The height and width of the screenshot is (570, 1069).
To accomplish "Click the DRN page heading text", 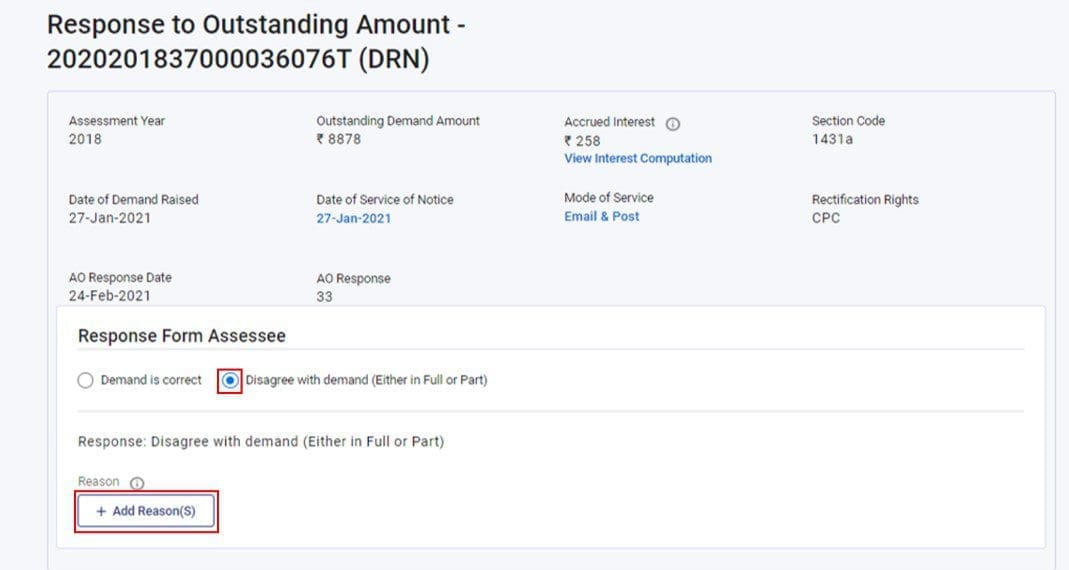I will tap(256, 42).
